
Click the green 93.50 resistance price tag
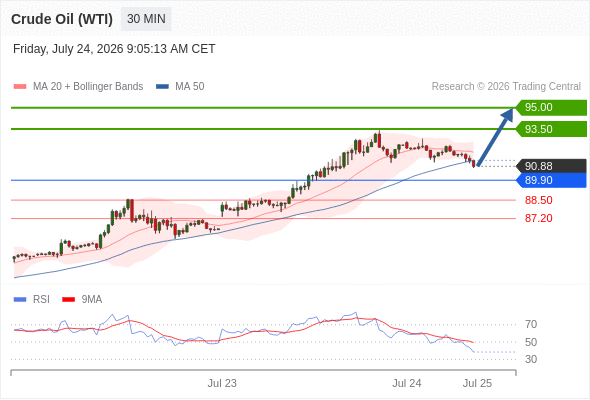(x=551, y=129)
